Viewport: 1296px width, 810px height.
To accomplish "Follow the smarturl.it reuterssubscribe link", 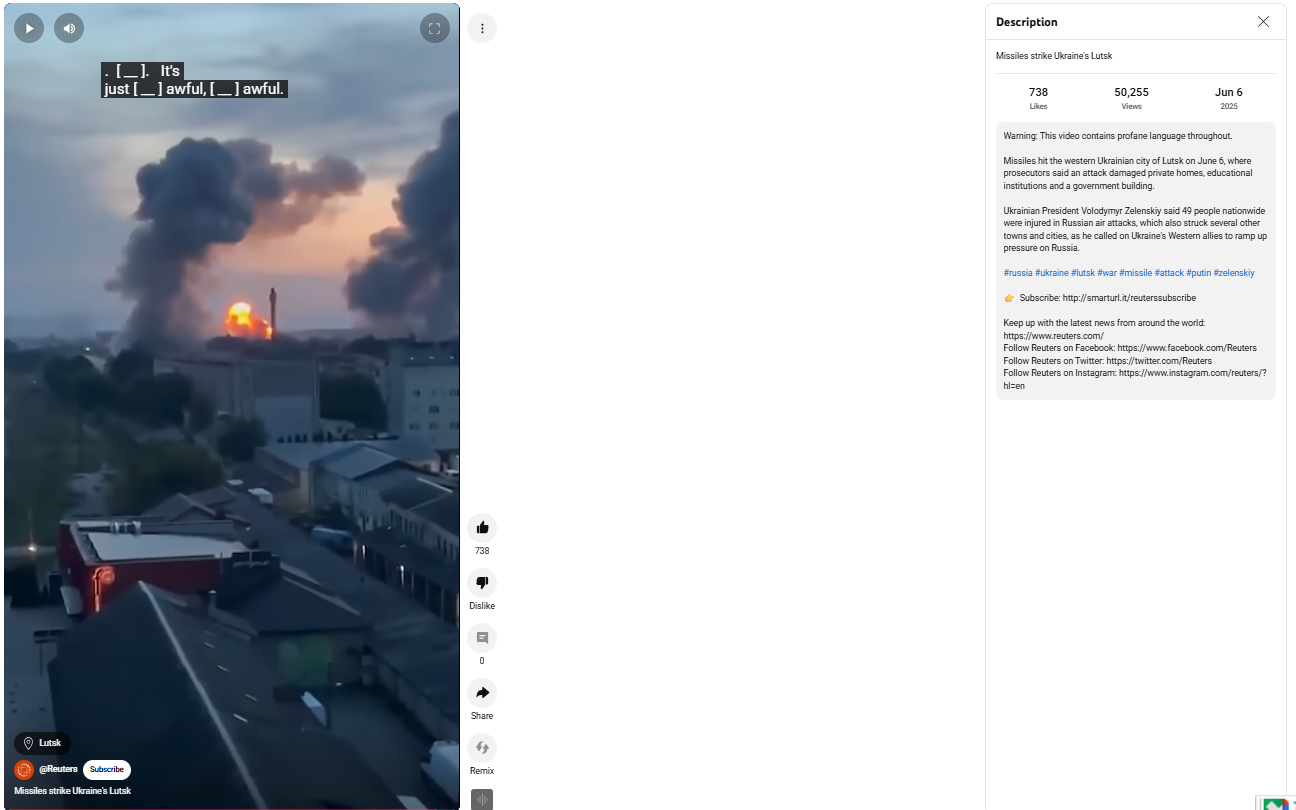I will 1129,298.
